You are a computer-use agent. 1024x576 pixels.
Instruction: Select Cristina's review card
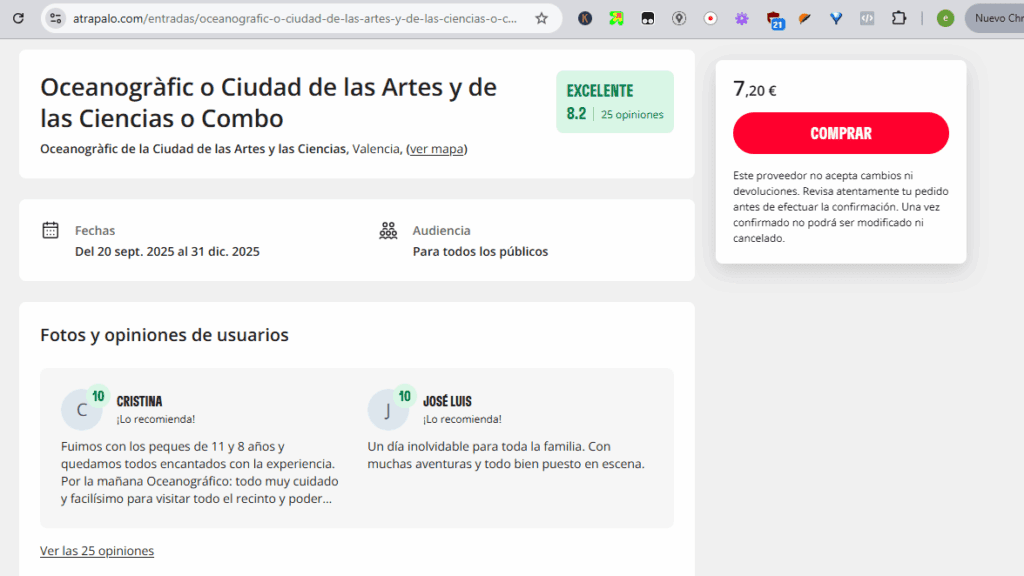tap(201, 447)
